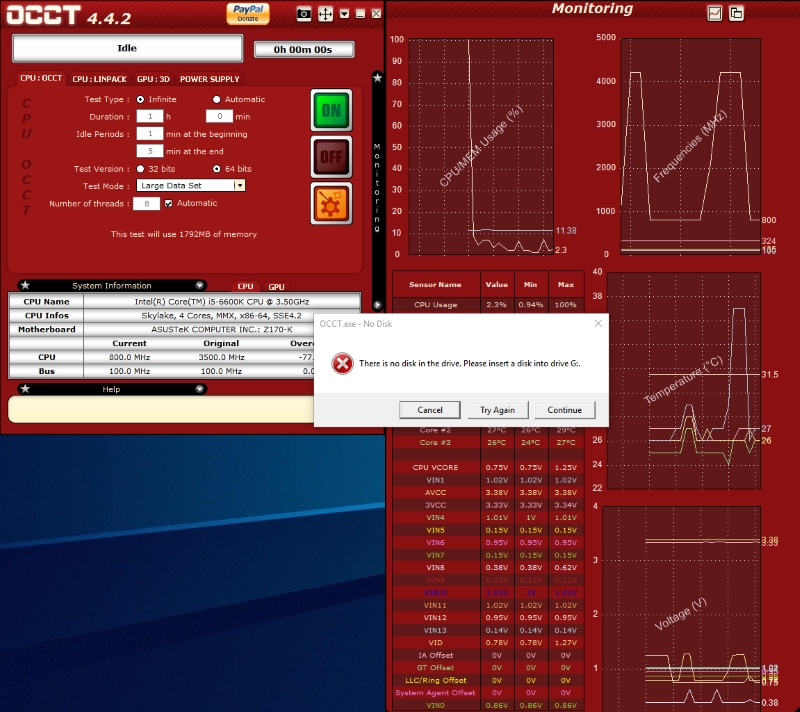800x712 pixels.
Task: Click the PayPal Donate button
Action: coord(248,13)
